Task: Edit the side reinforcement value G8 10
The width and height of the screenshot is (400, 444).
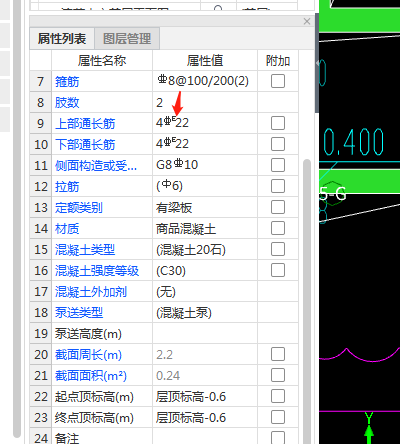Action: coord(205,165)
